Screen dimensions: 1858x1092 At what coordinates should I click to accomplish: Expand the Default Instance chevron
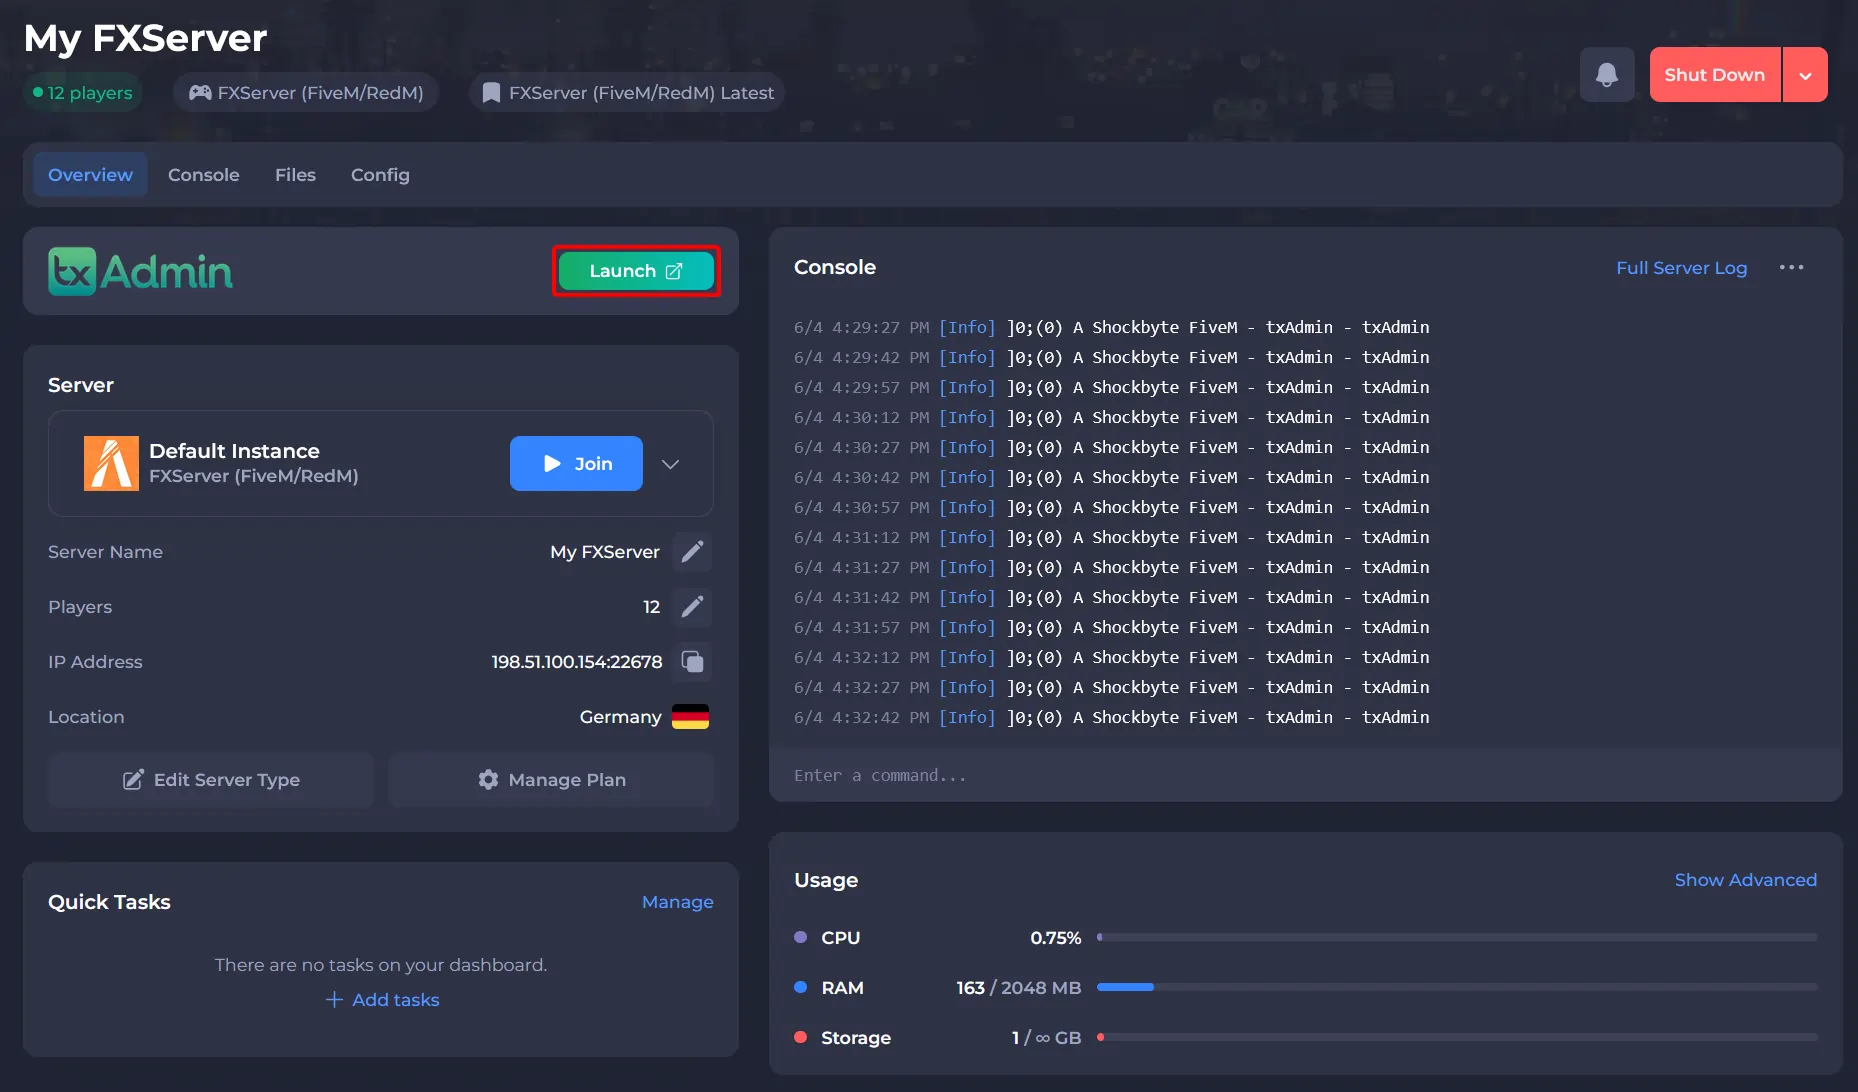pyautogui.click(x=671, y=464)
